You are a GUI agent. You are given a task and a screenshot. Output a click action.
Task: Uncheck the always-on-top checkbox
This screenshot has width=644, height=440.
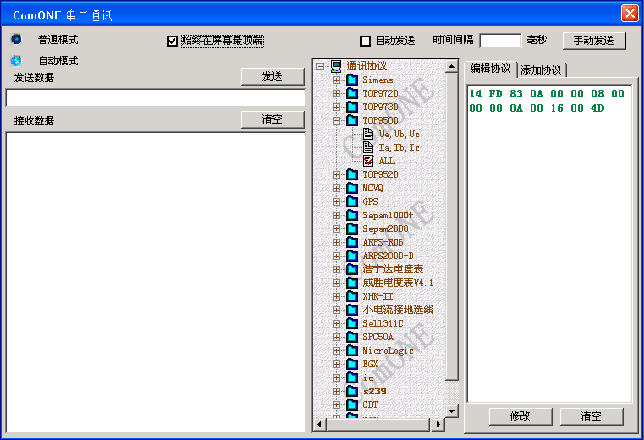(172, 41)
